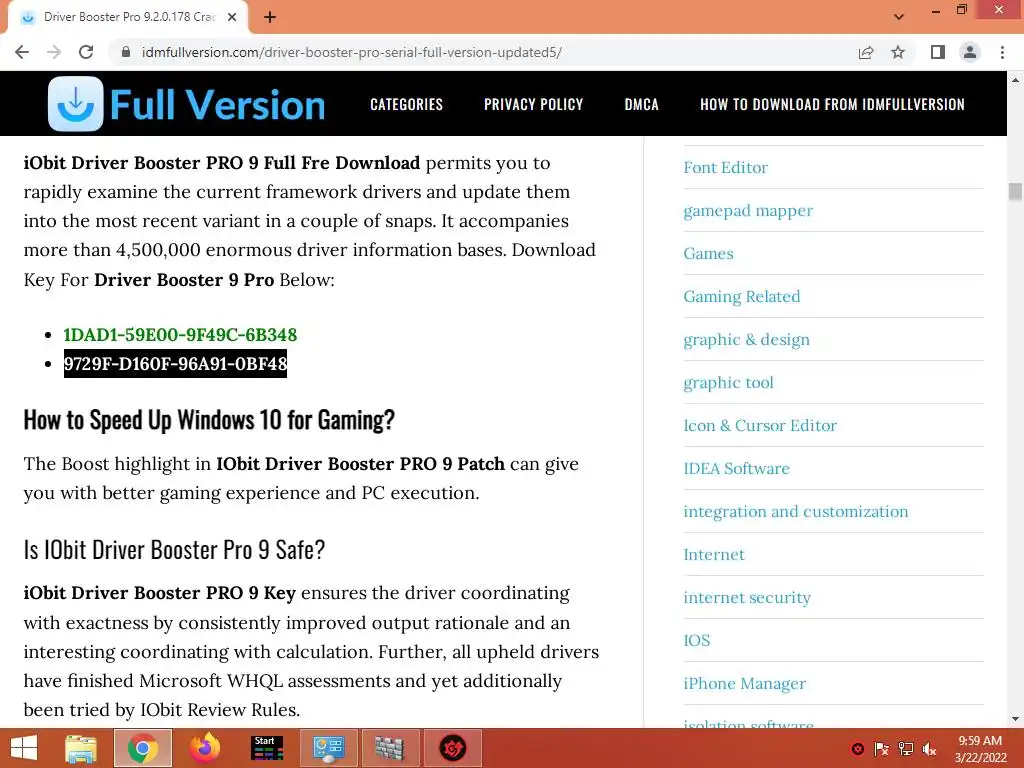Image resolution: width=1024 pixels, height=768 pixels.
Task: Close the Driver Booster Pro tab
Action: click(x=232, y=17)
